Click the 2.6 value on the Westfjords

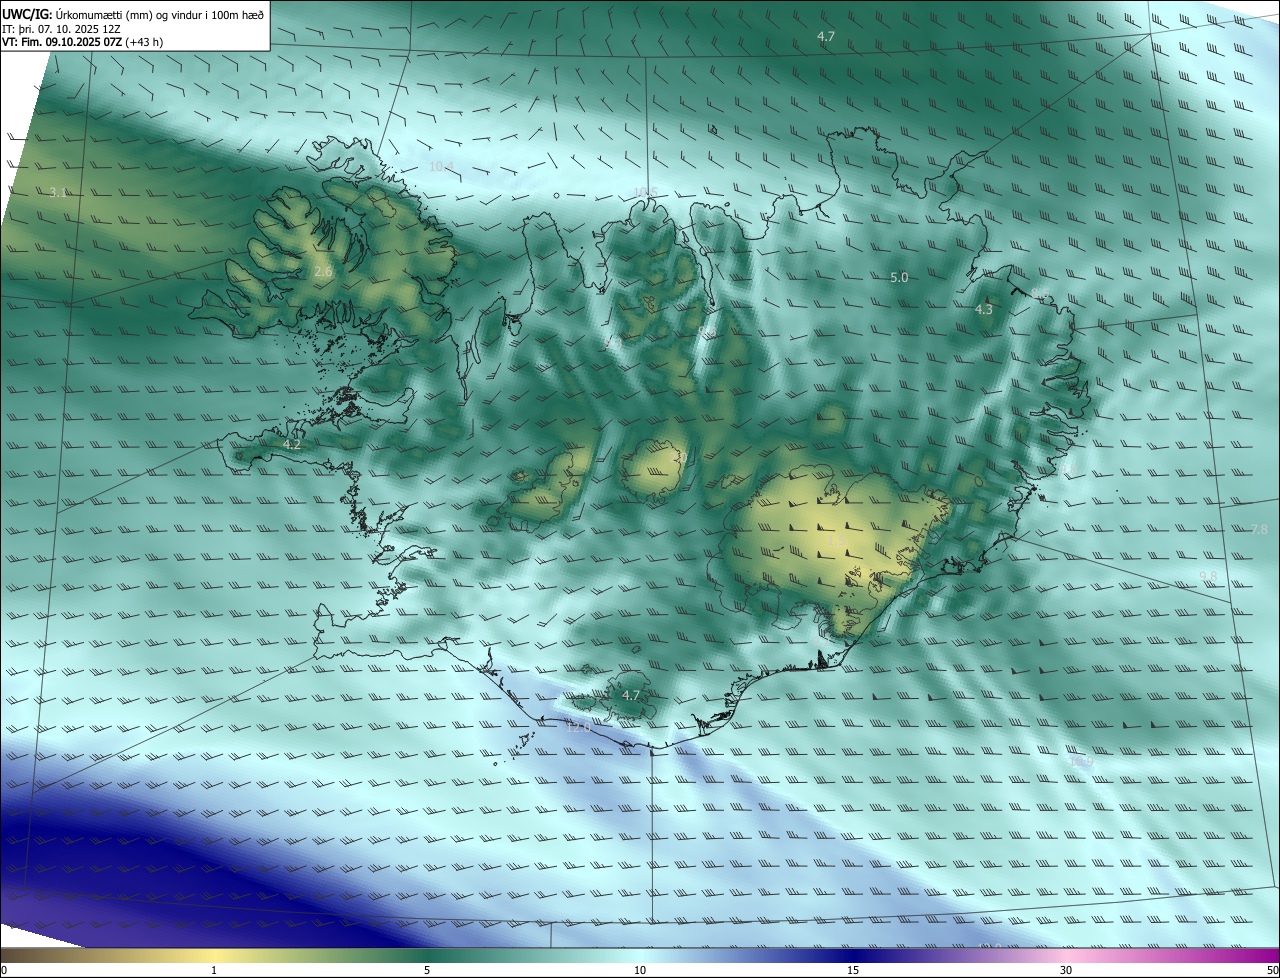pyautogui.click(x=323, y=272)
